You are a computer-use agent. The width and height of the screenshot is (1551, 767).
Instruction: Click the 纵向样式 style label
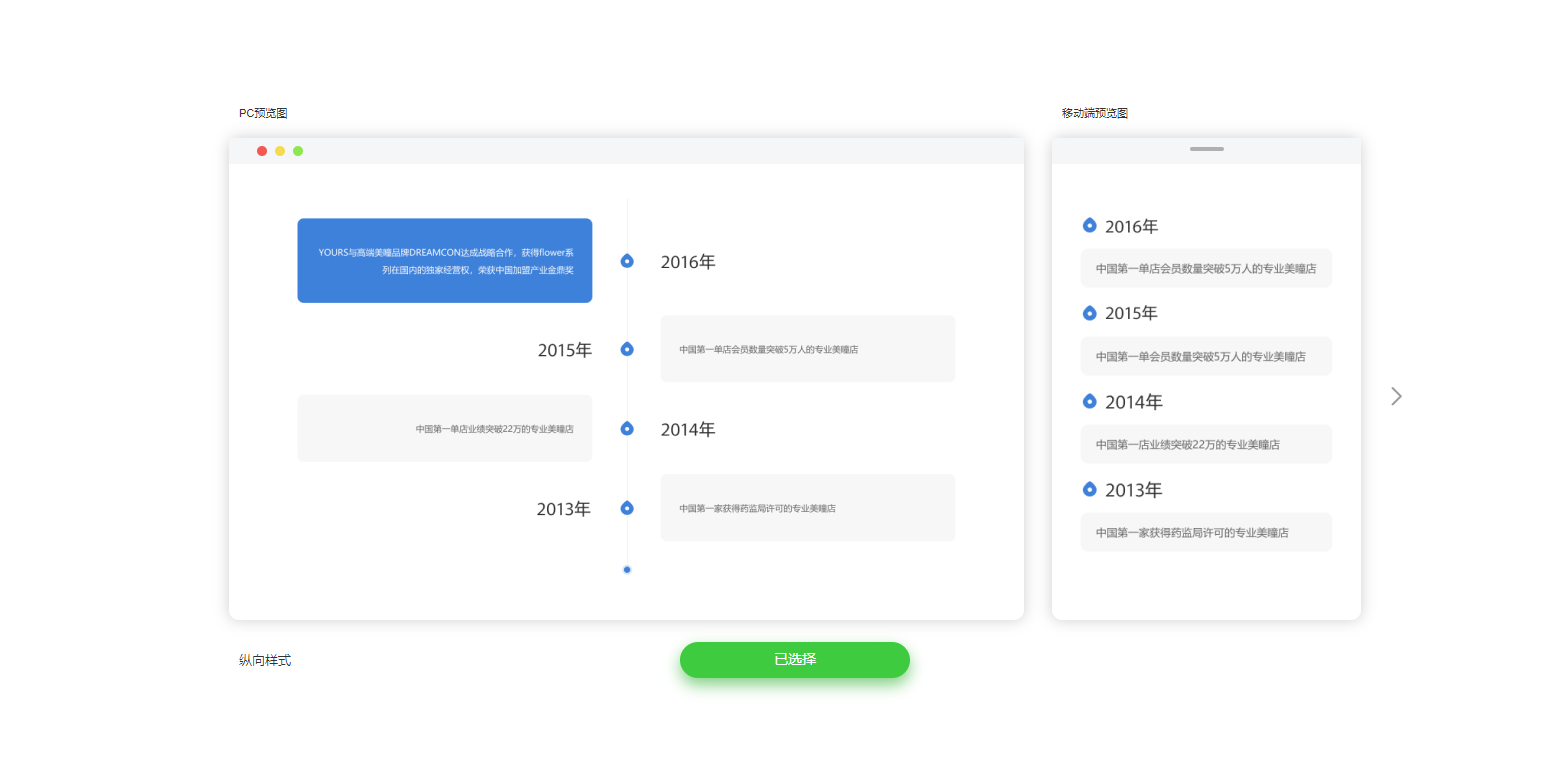tap(265, 660)
